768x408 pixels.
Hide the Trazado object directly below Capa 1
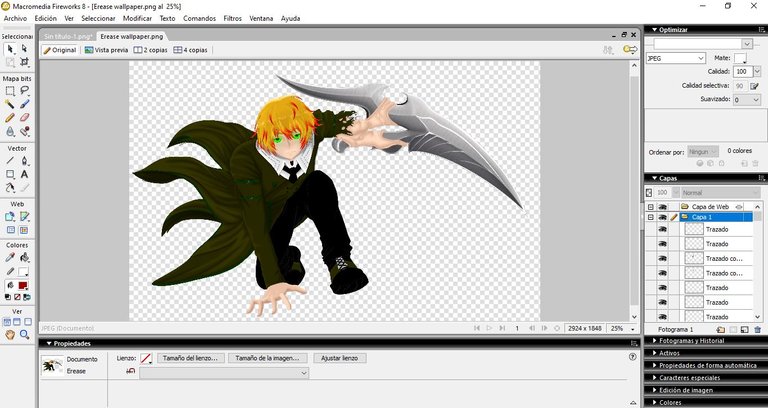click(662, 229)
